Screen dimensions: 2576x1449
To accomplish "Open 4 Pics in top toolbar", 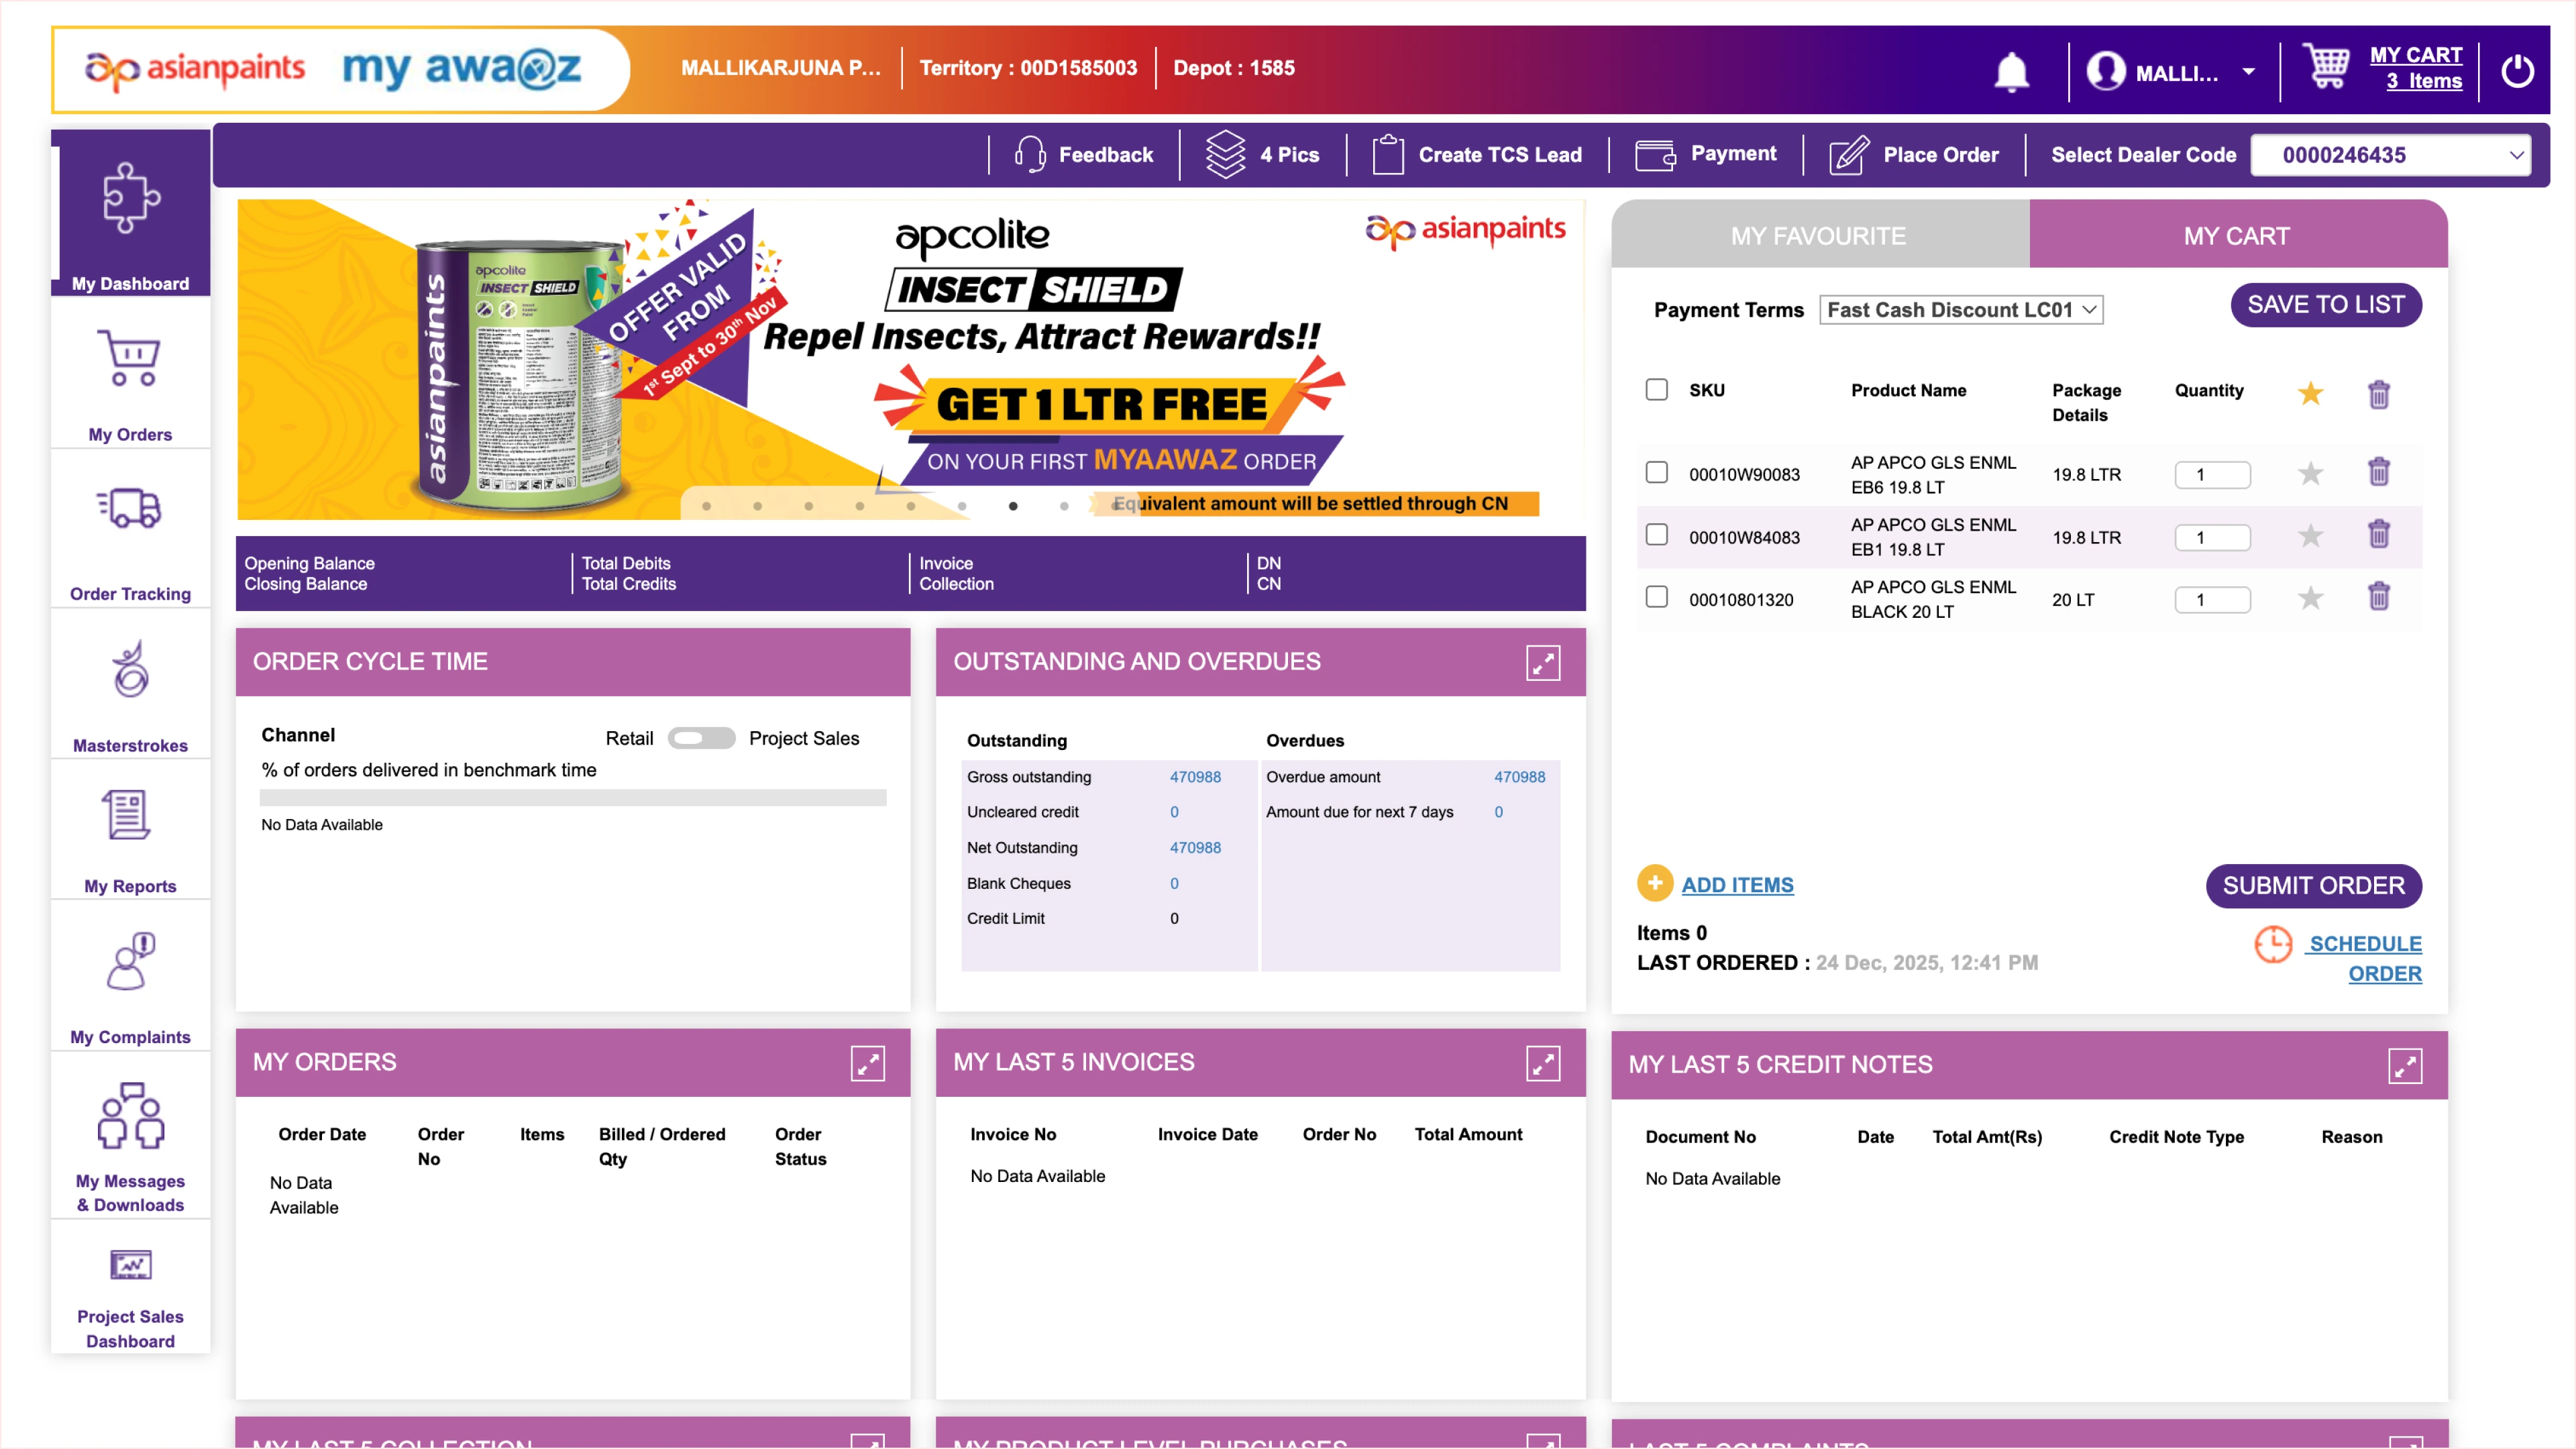I will pos(1263,155).
